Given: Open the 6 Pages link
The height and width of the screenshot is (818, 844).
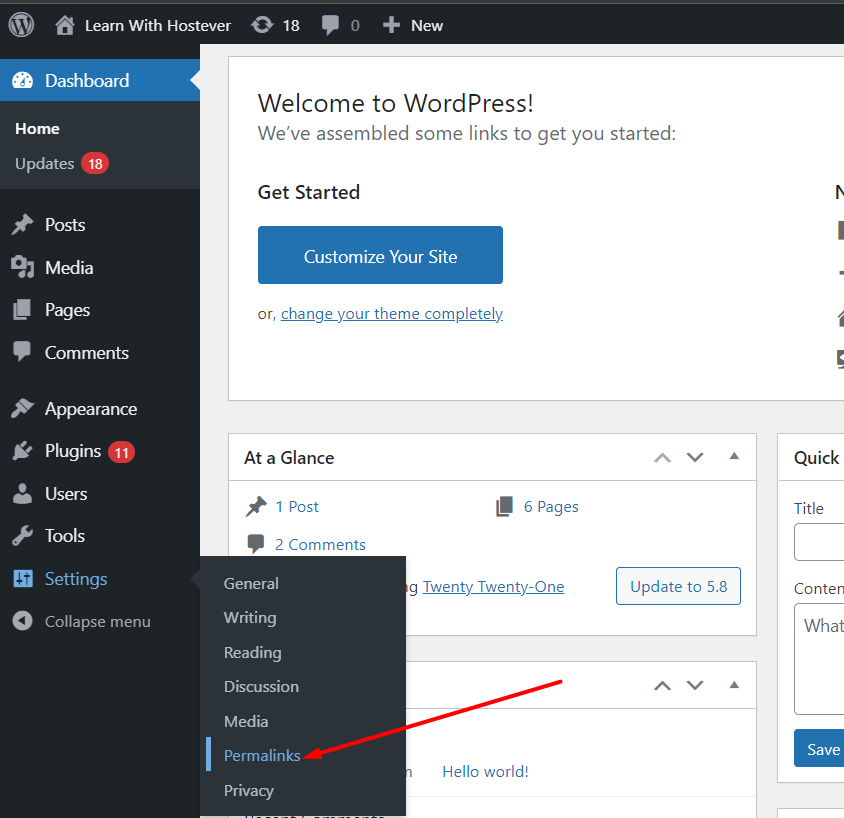Looking at the screenshot, I should (x=551, y=507).
